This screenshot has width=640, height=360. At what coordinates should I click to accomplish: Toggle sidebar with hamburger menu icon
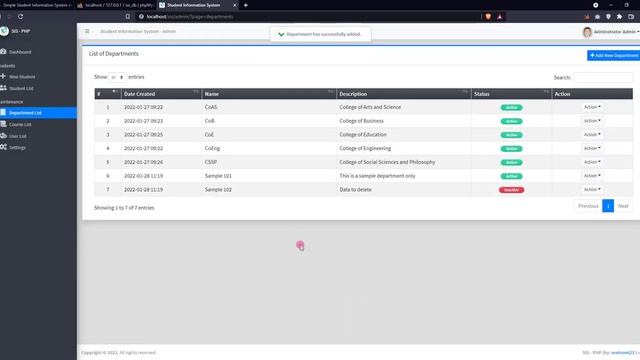pos(87,31)
